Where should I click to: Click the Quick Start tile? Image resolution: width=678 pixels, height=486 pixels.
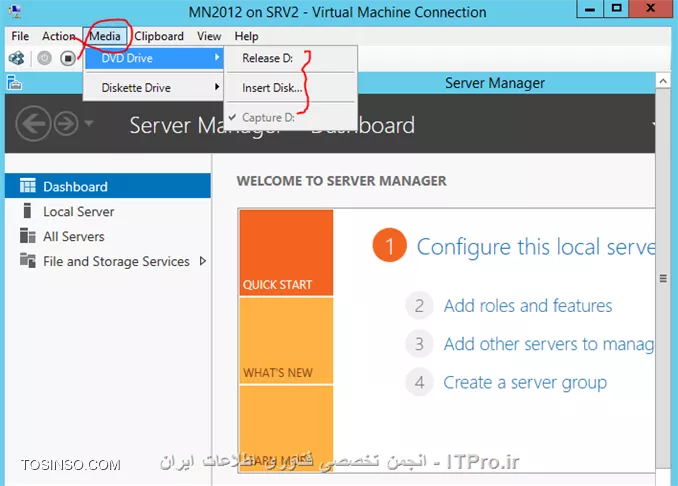point(286,253)
